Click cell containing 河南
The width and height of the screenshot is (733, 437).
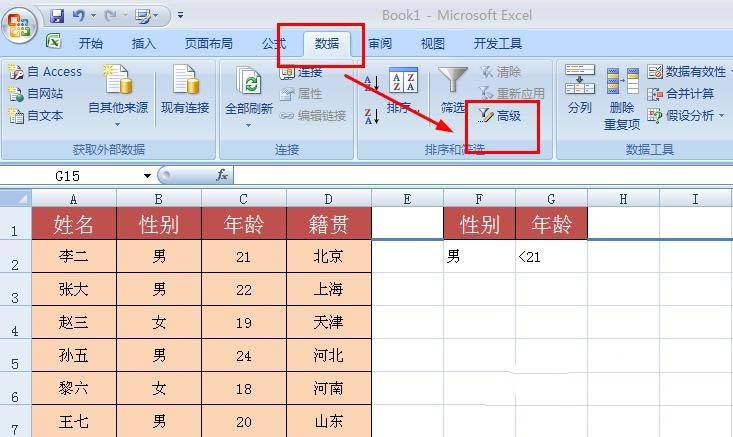click(x=329, y=388)
